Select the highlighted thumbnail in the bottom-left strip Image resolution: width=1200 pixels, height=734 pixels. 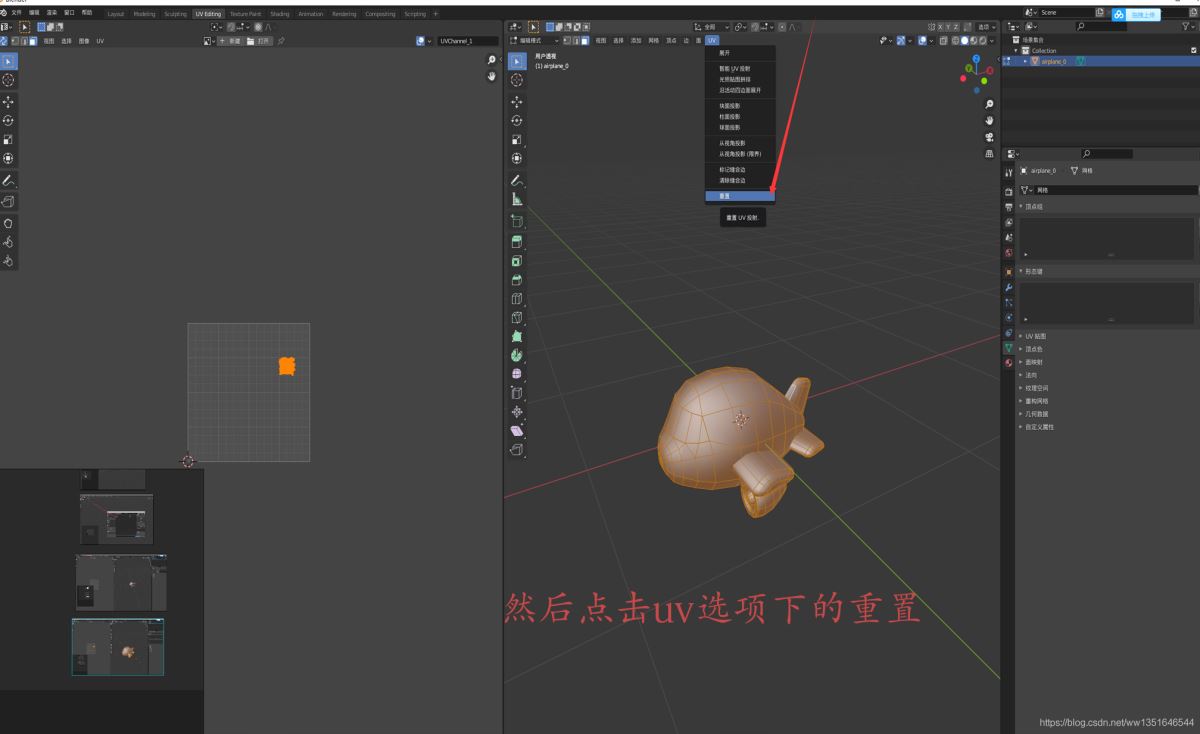[x=117, y=647]
